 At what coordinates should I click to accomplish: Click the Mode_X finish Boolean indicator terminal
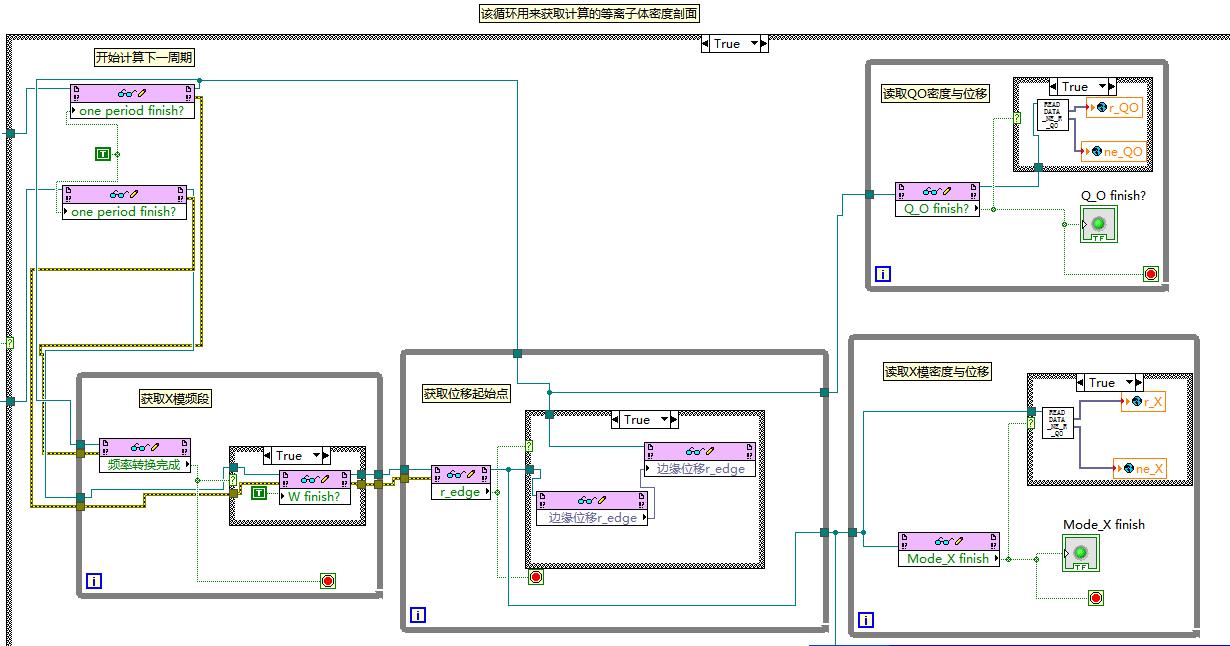1080,553
